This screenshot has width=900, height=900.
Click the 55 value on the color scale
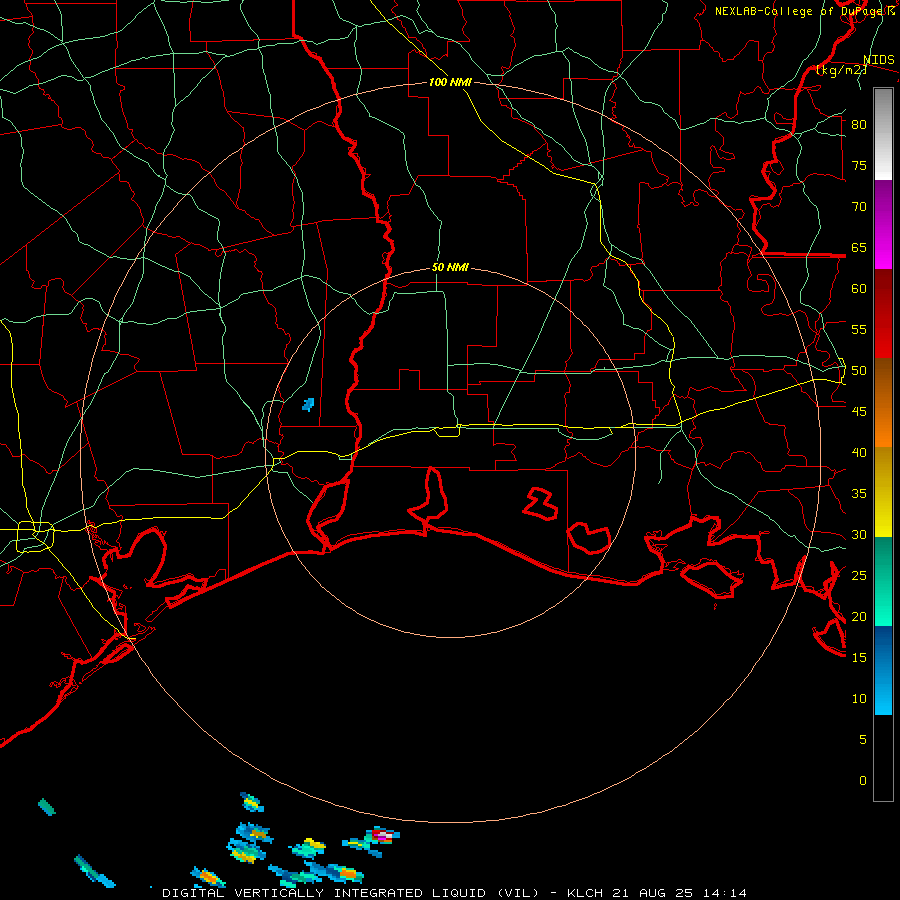point(859,330)
